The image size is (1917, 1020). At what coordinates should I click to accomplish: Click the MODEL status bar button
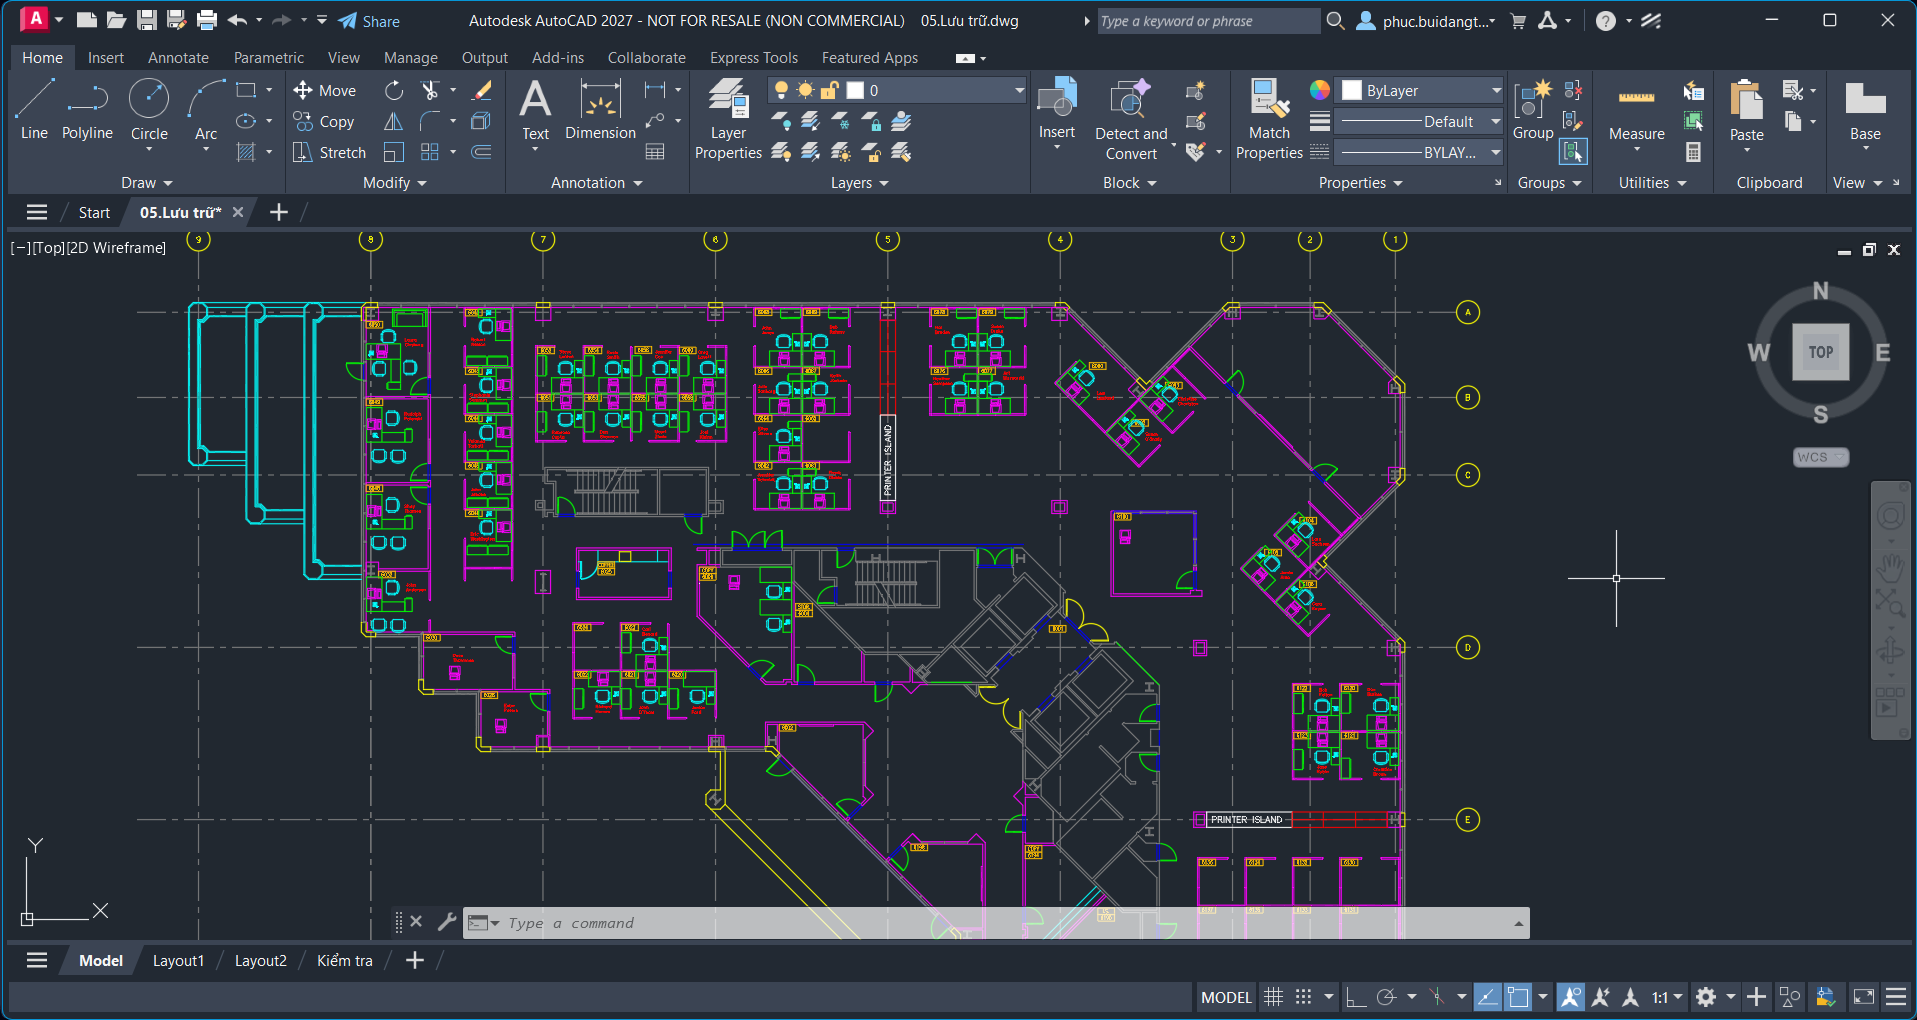click(x=1226, y=997)
